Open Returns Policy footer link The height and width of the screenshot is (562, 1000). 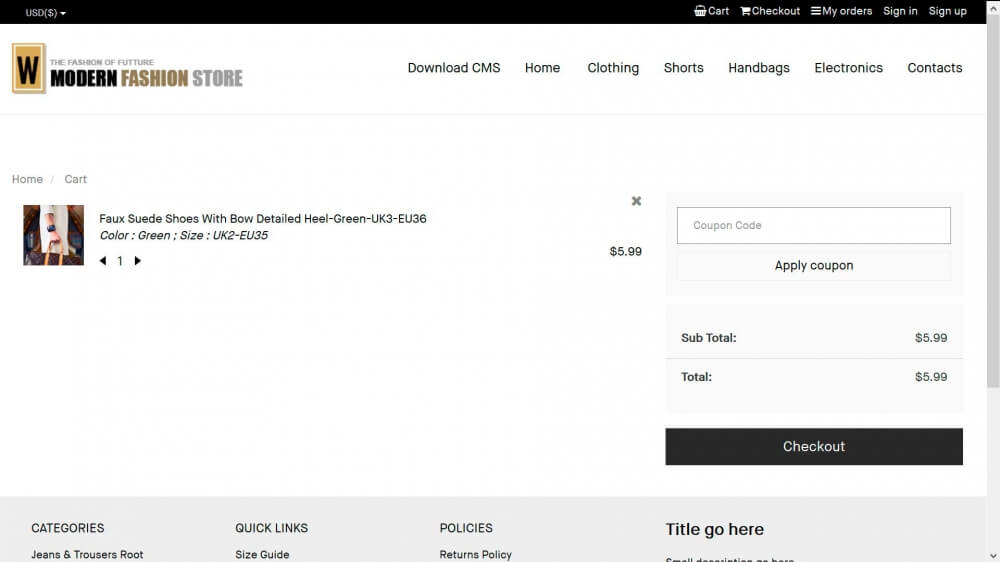pyautogui.click(x=475, y=554)
